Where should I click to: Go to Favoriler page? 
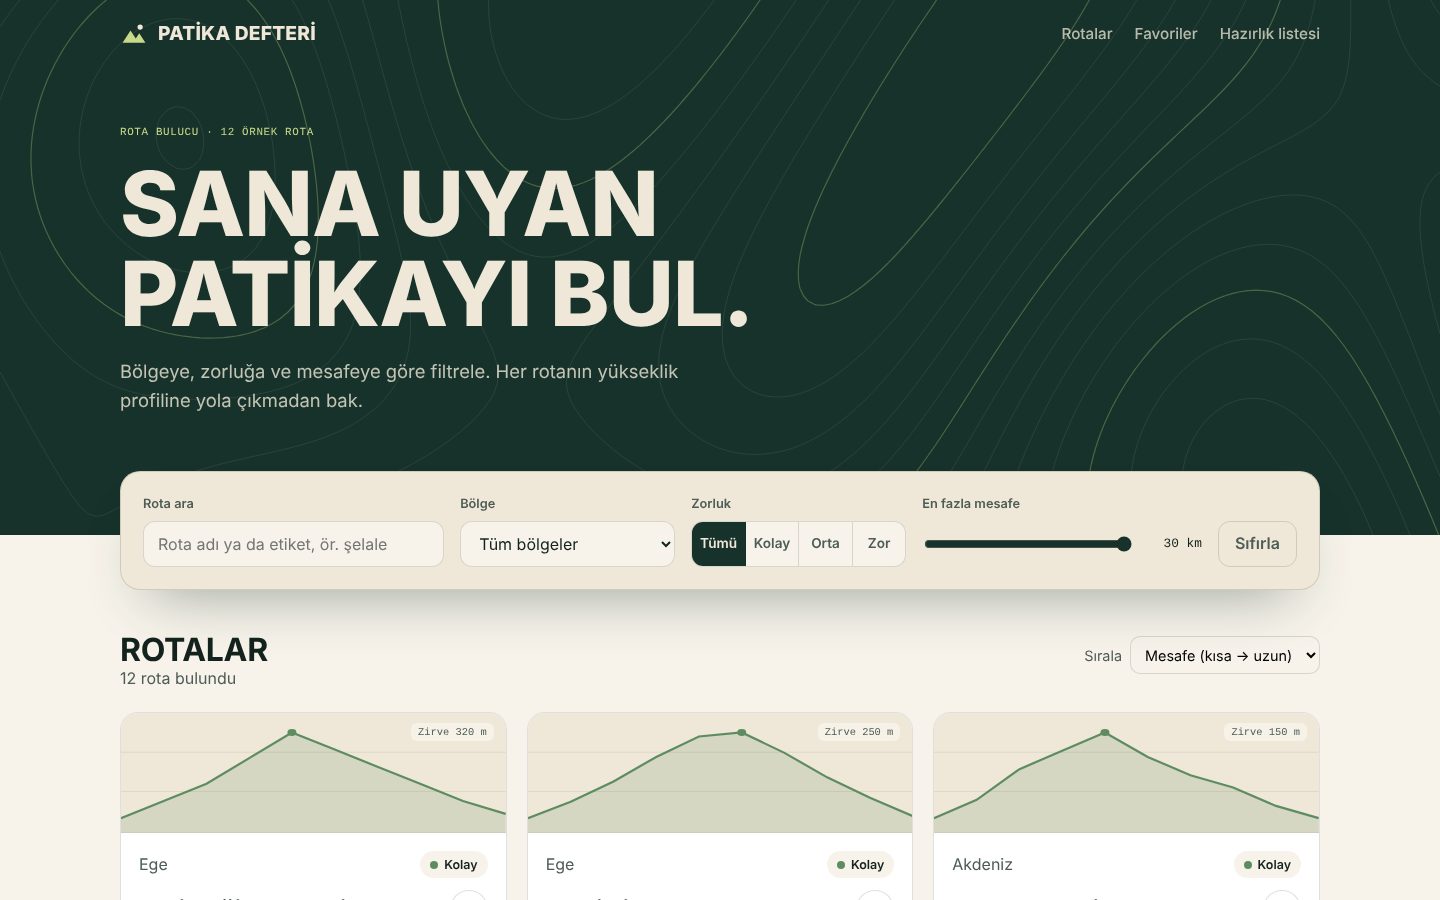1165,34
